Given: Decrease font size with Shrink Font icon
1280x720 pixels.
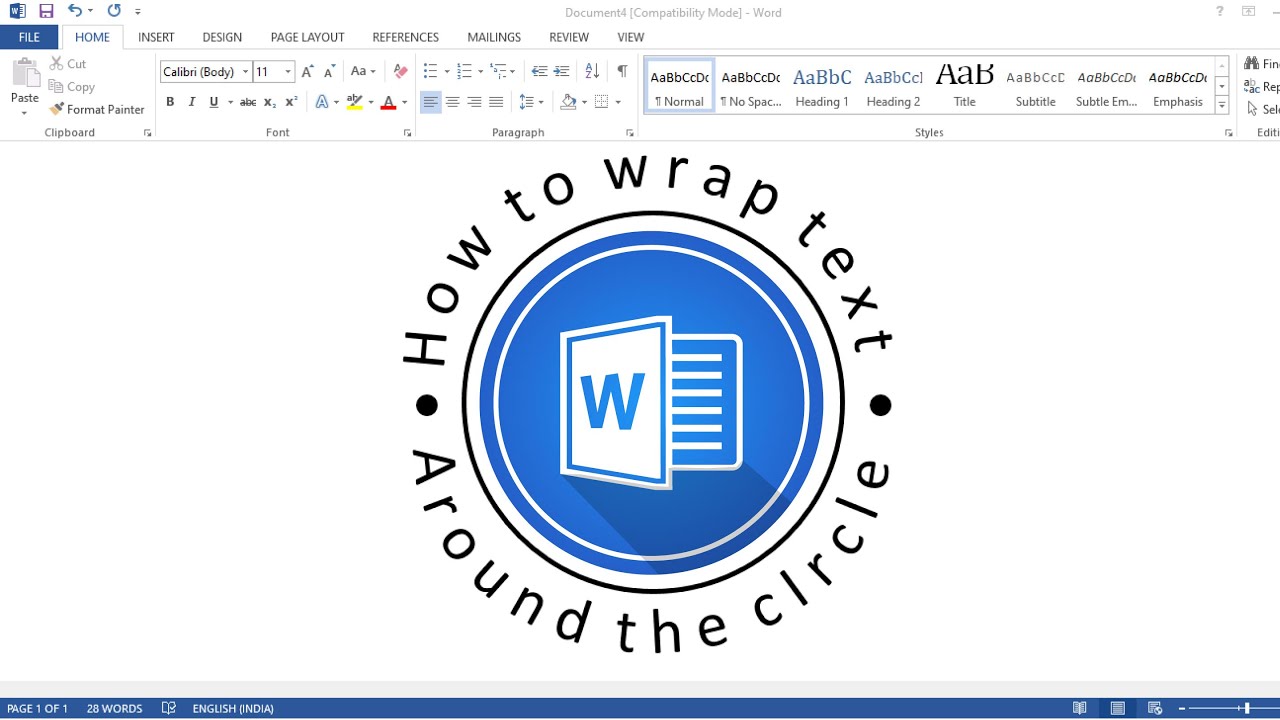Looking at the screenshot, I should pyautogui.click(x=329, y=72).
